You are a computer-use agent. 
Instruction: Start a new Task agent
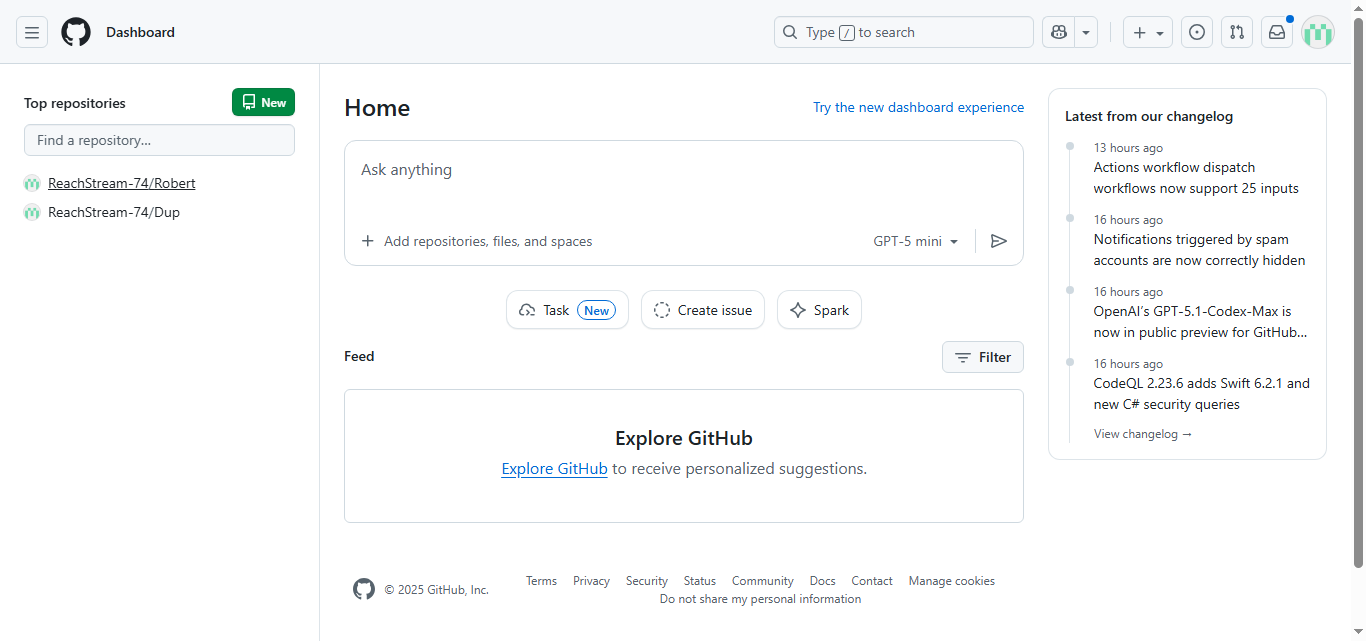[567, 310]
